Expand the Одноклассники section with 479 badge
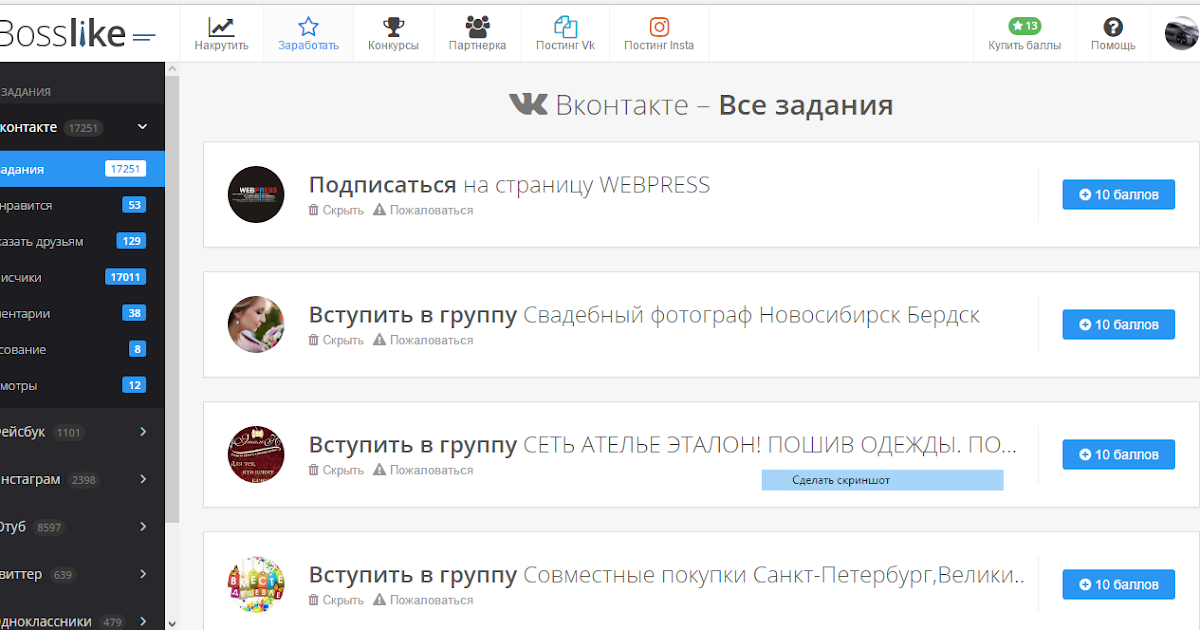 (82, 621)
